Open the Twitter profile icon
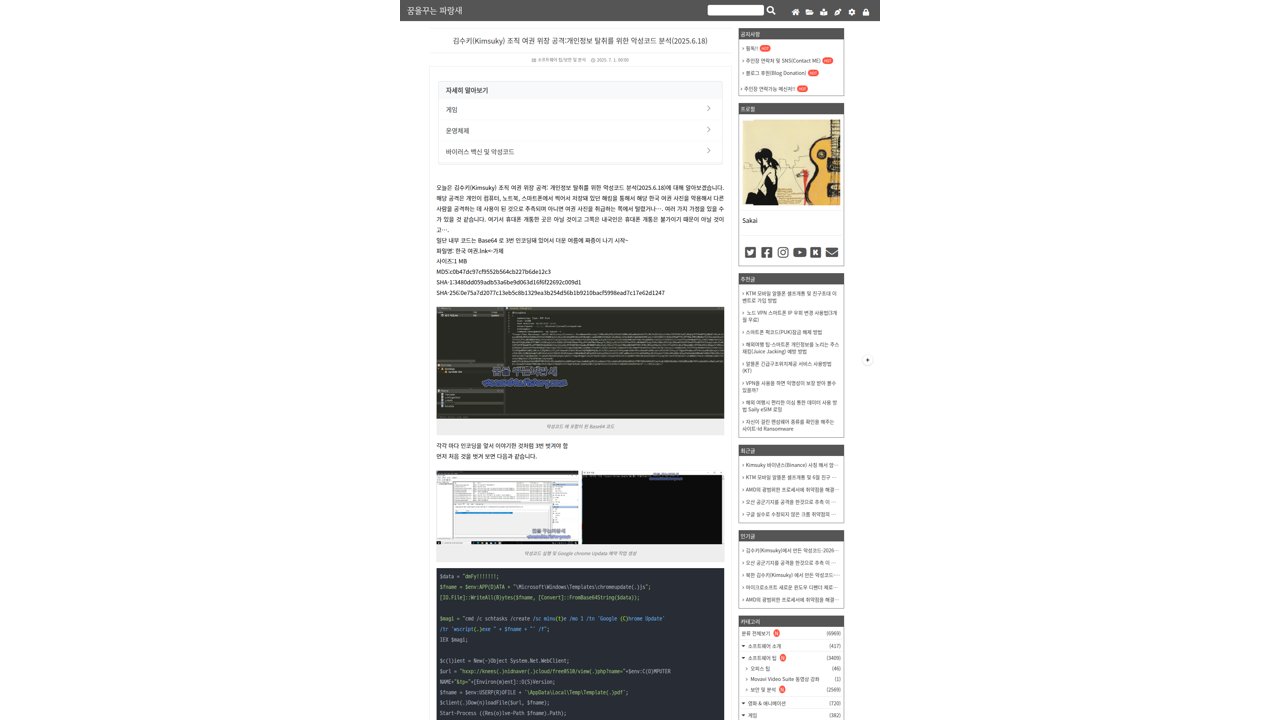This screenshot has width=1280, height=720. [x=750, y=252]
